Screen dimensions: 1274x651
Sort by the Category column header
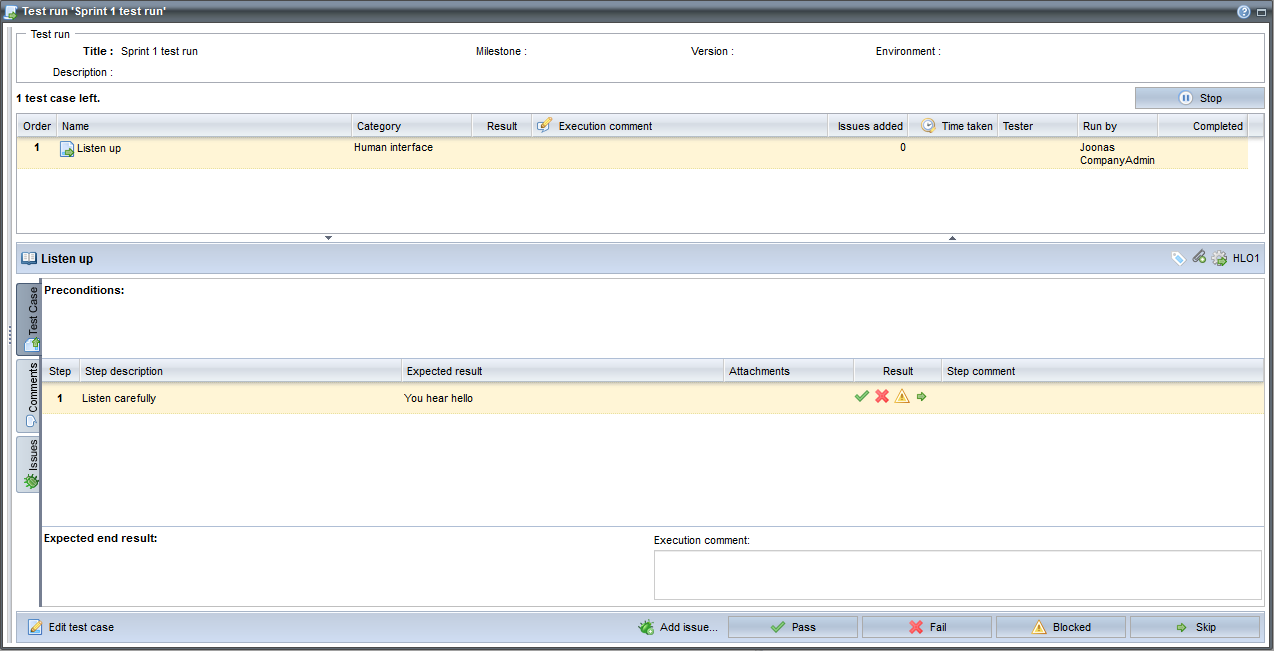pyautogui.click(x=412, y=126)
